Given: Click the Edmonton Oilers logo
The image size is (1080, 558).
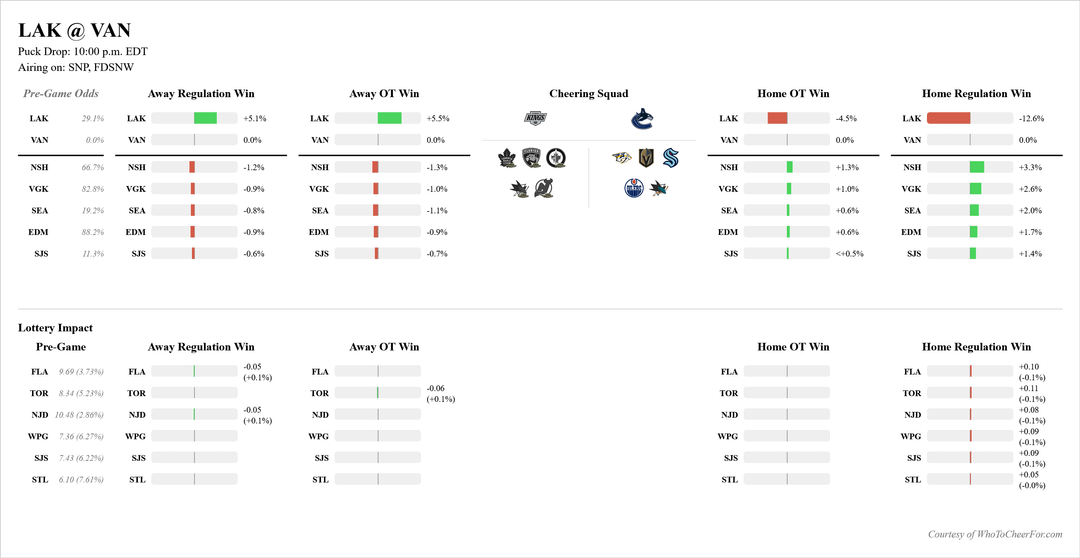Looking at the screenshot, I should tap(632, 187).
